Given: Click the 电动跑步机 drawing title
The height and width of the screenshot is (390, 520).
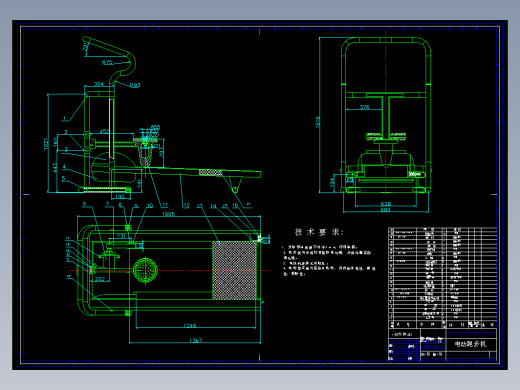Looking at the screenshot, I should [470, 344].
